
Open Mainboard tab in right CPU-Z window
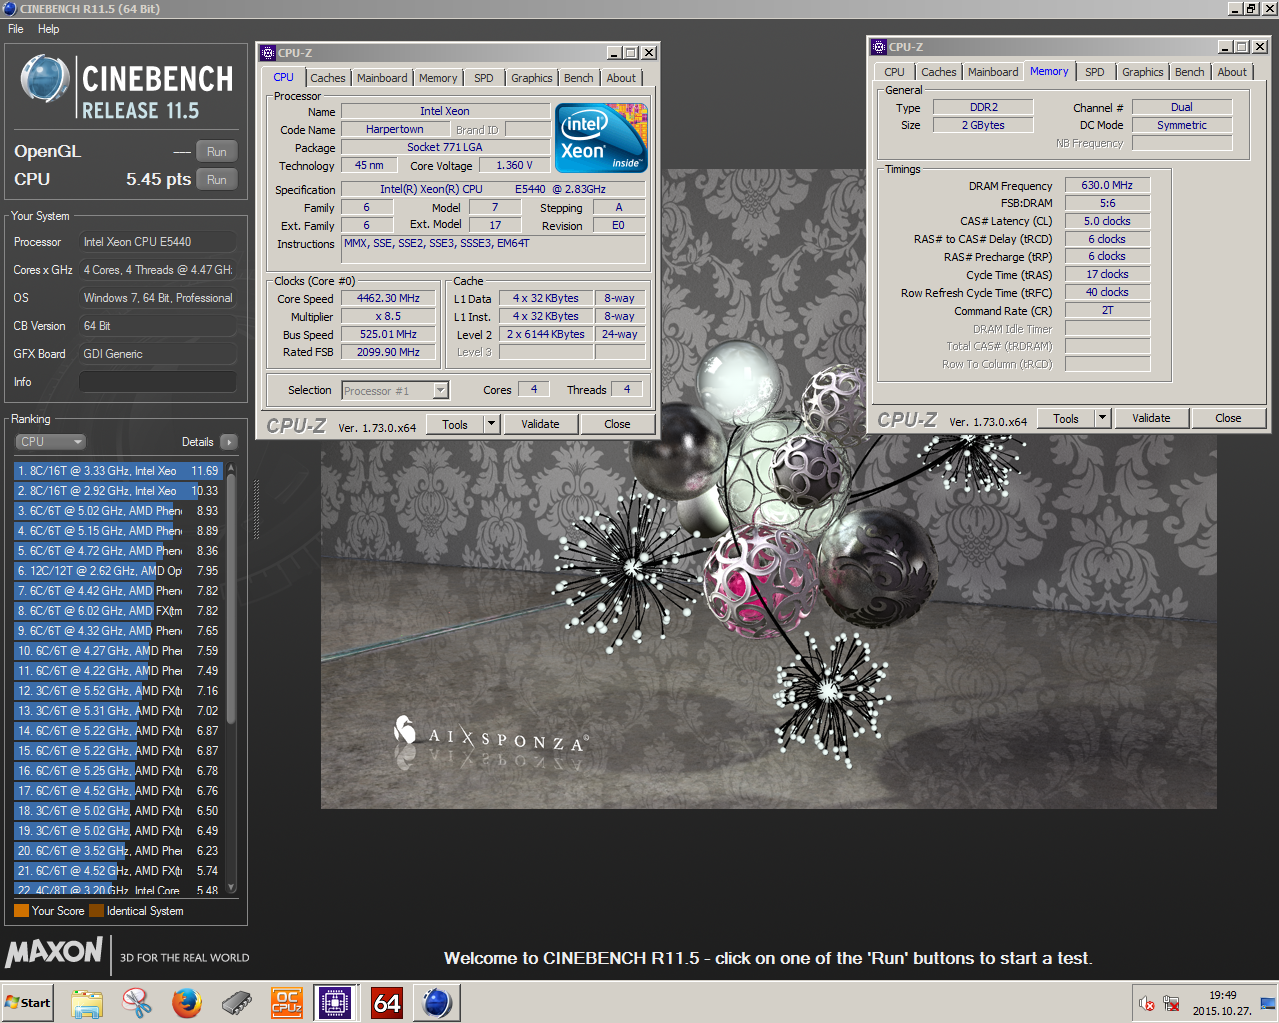click(x=993, y=72)
